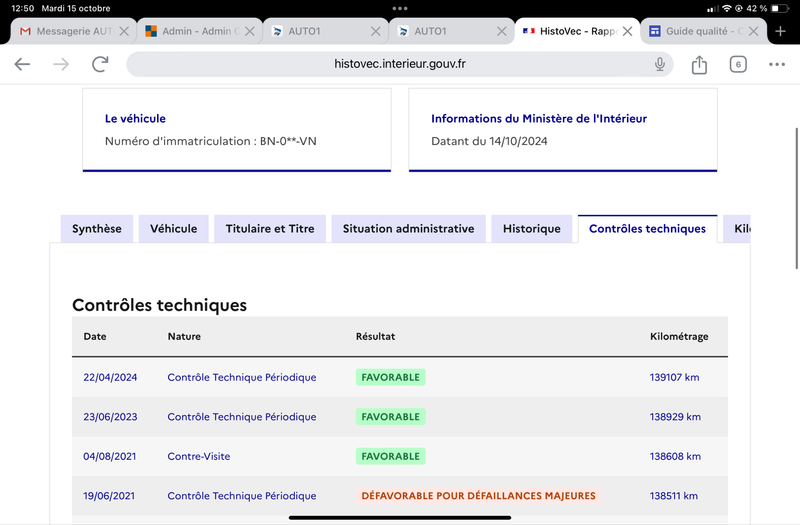The width and height of the screenshot is (800, 525).
Task: Open the partially visible Kilométrage tab
Action: coord(737,229)
